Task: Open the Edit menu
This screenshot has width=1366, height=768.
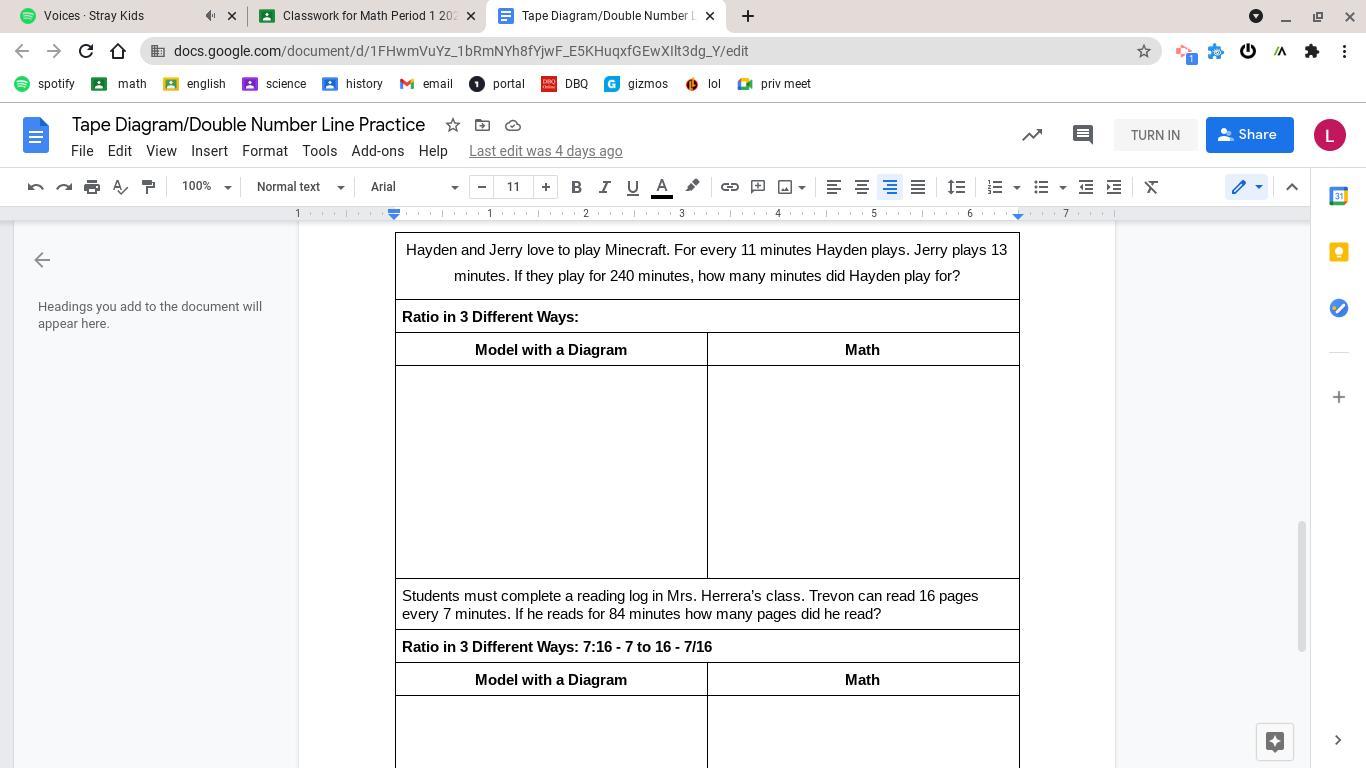Action: [120, 151]
